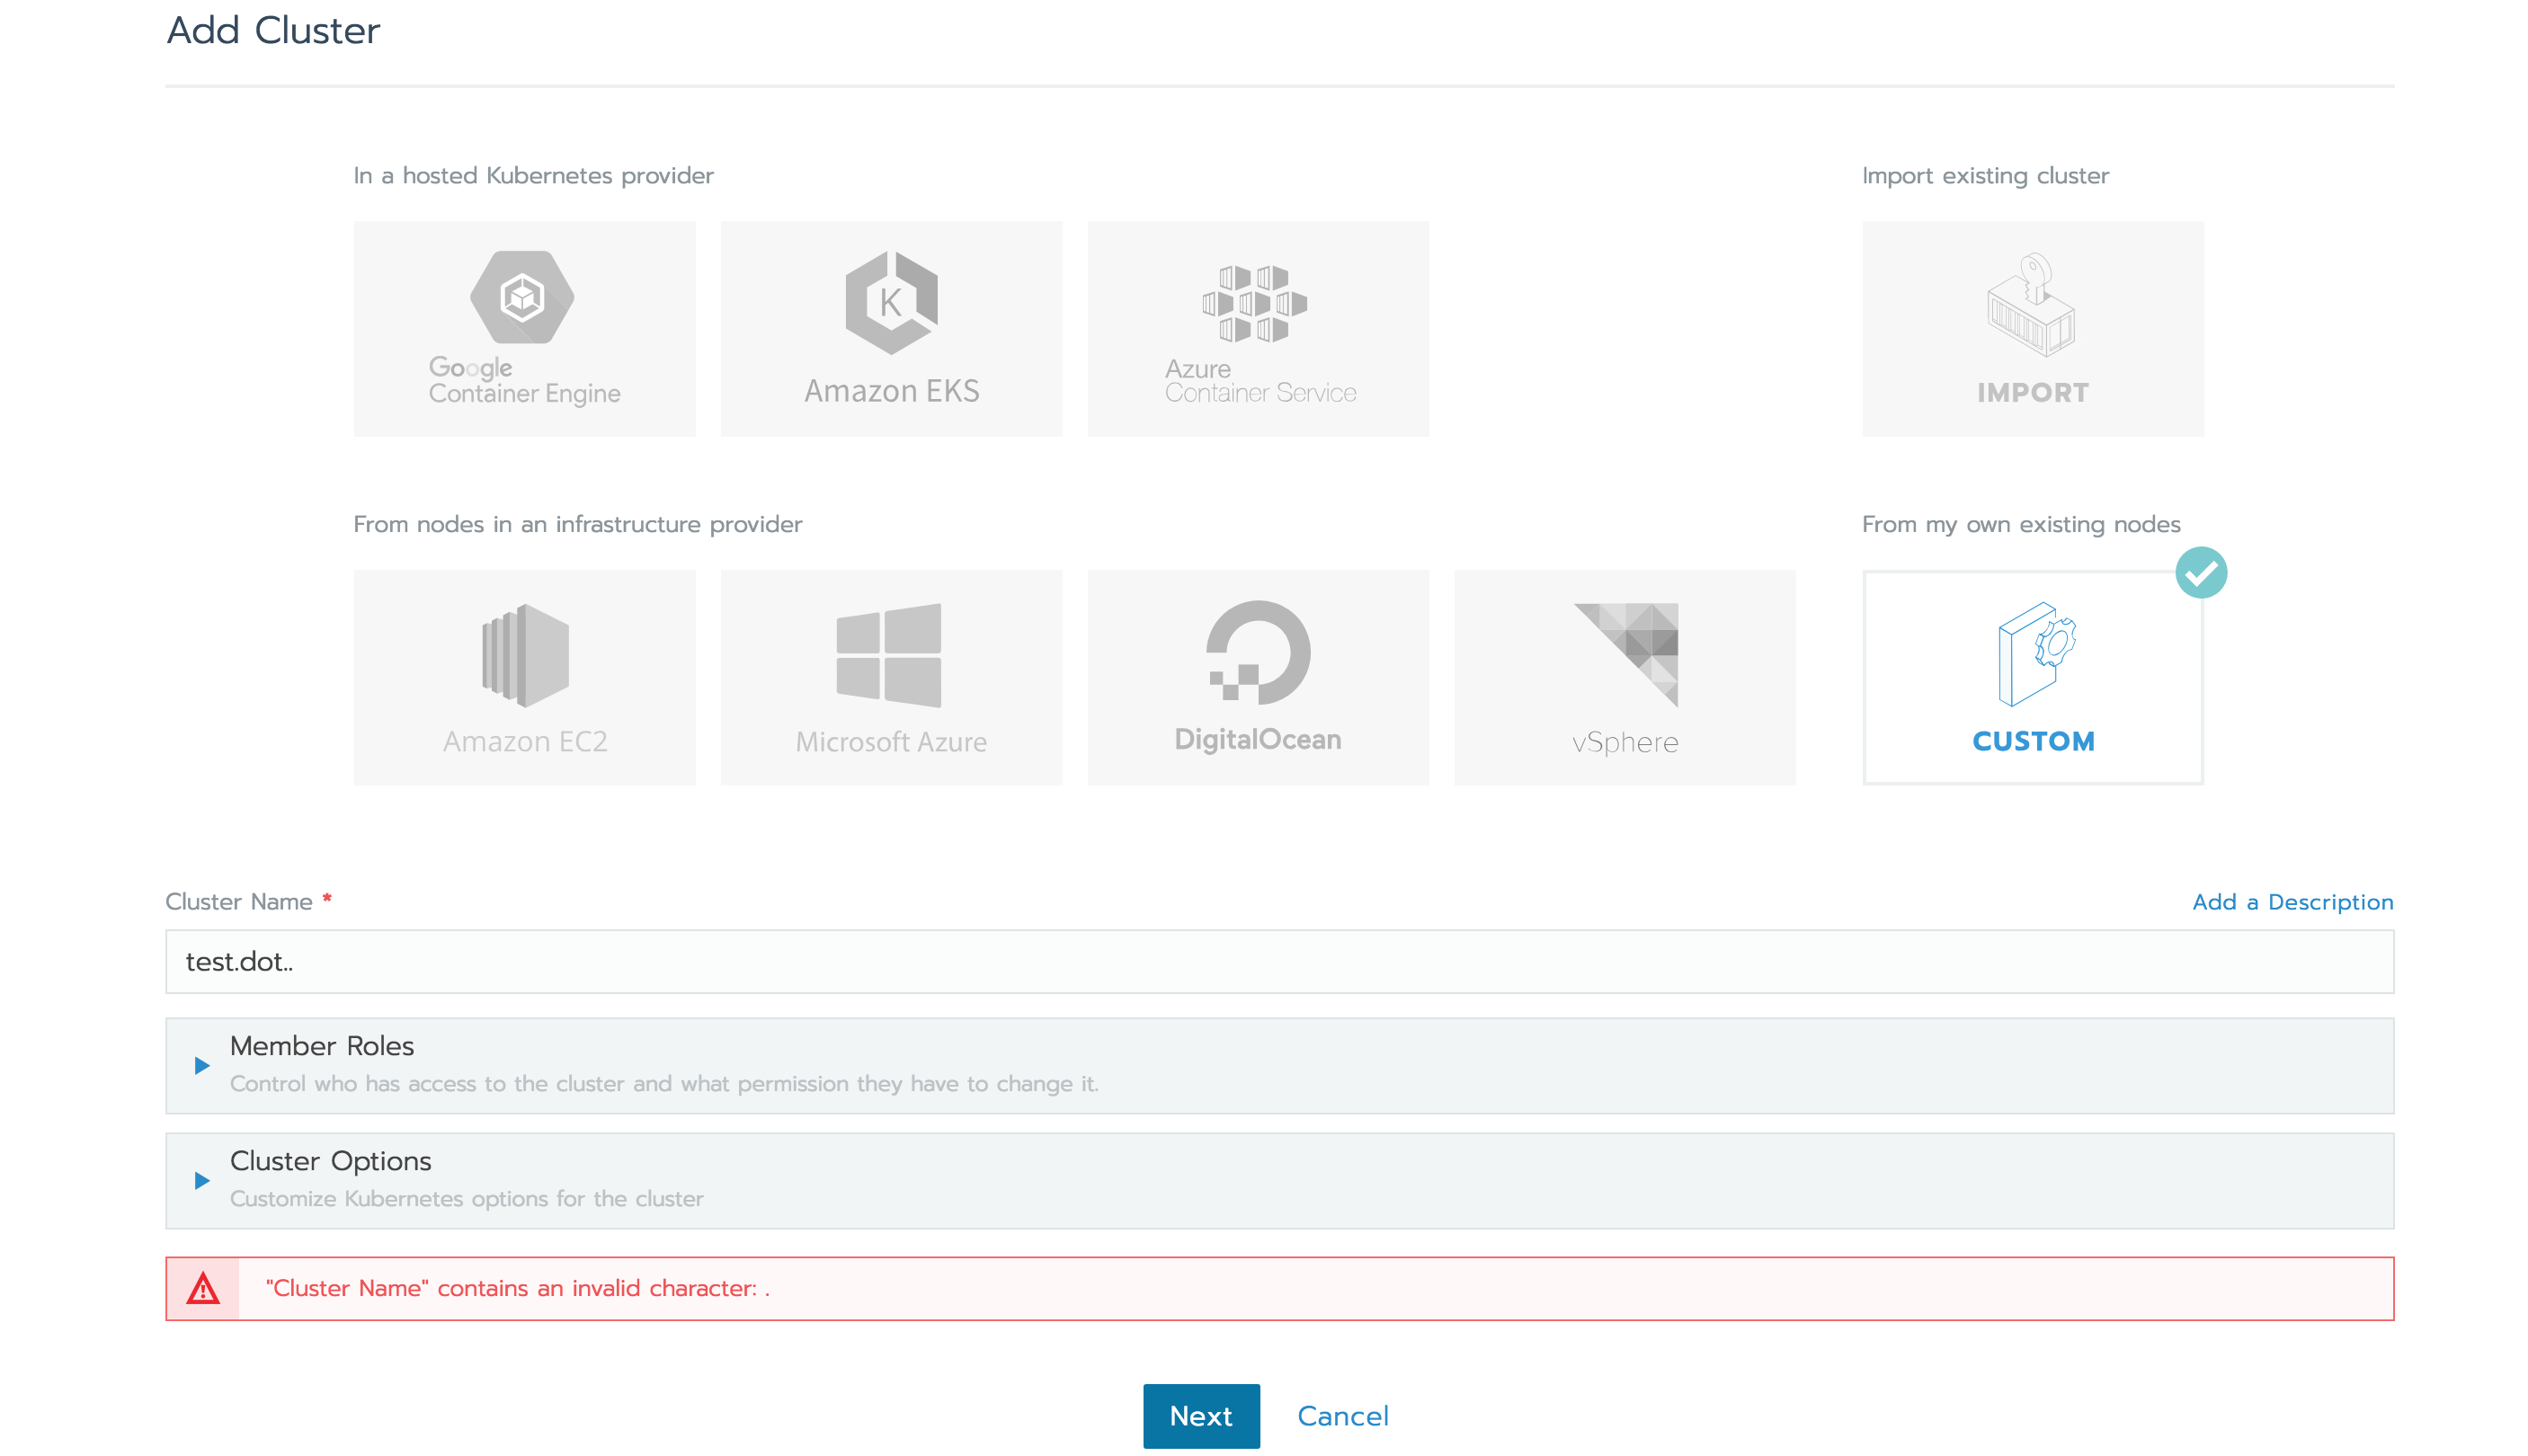Click 'Customize Kubernetes options for the cluster' text
The image size is (2528, 1456).
466,1198
